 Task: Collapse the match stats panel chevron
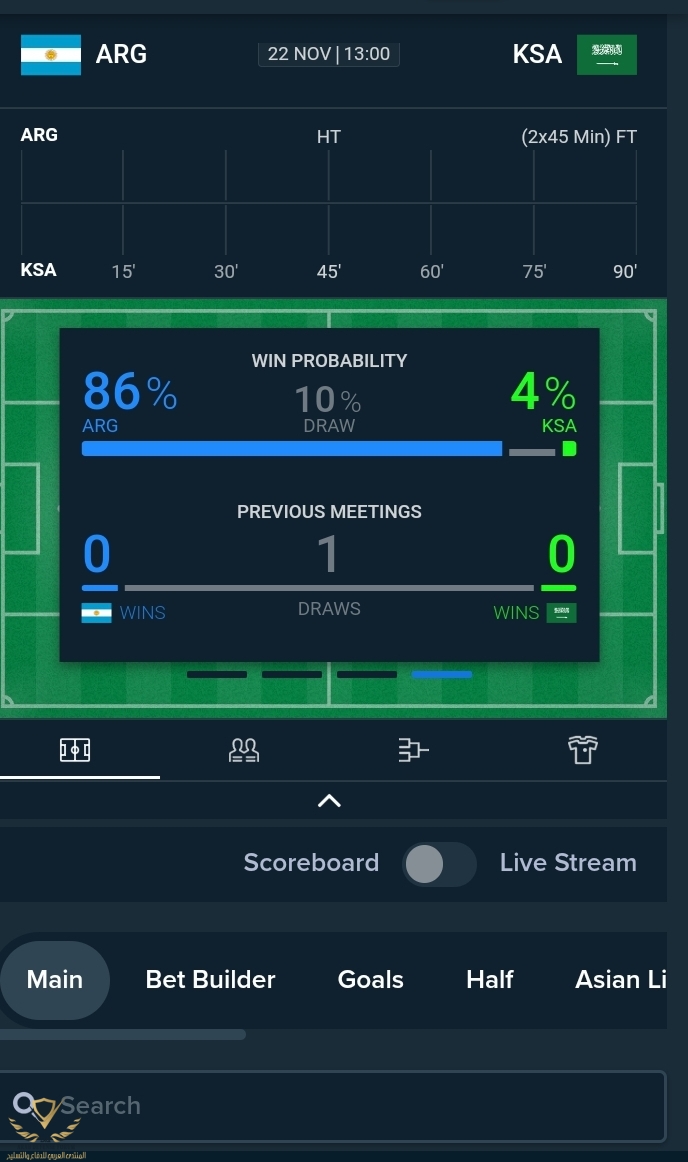tap(329, 801)
